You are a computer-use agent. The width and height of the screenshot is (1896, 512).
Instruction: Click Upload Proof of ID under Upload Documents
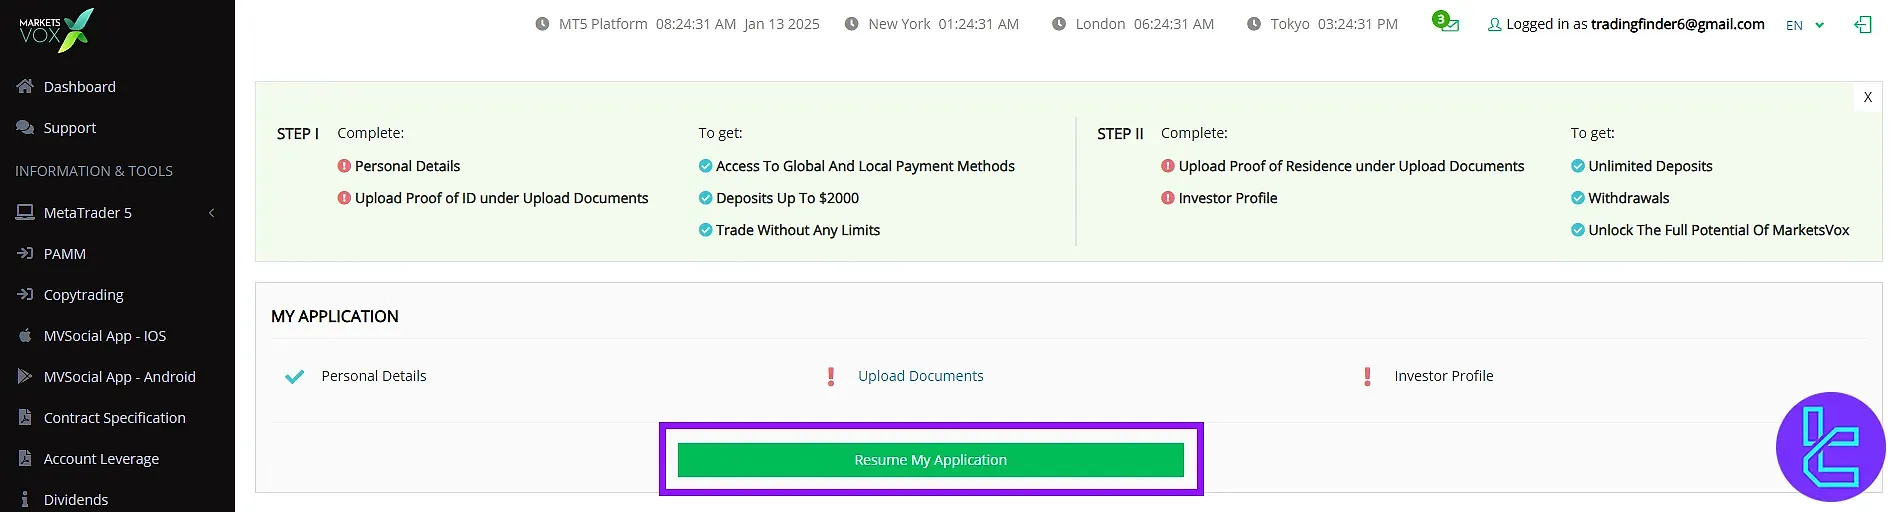click(x=501, y=198)
